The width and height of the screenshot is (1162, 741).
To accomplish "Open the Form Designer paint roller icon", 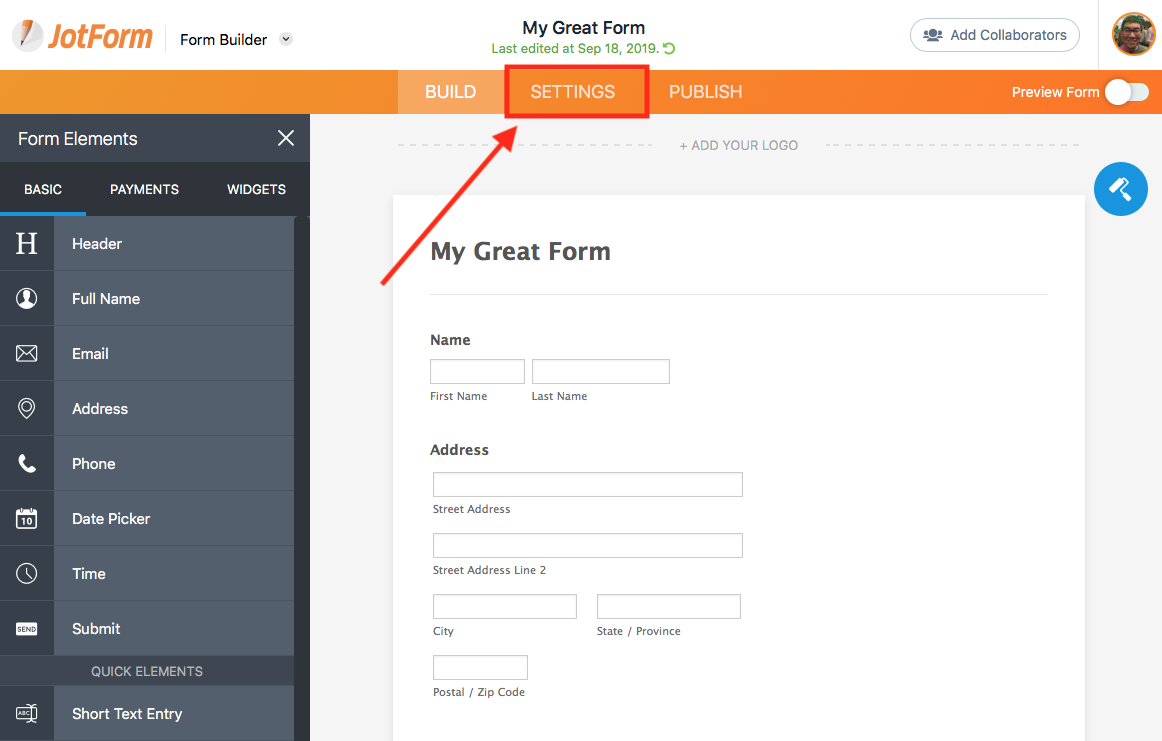I will coord(1120,189).
